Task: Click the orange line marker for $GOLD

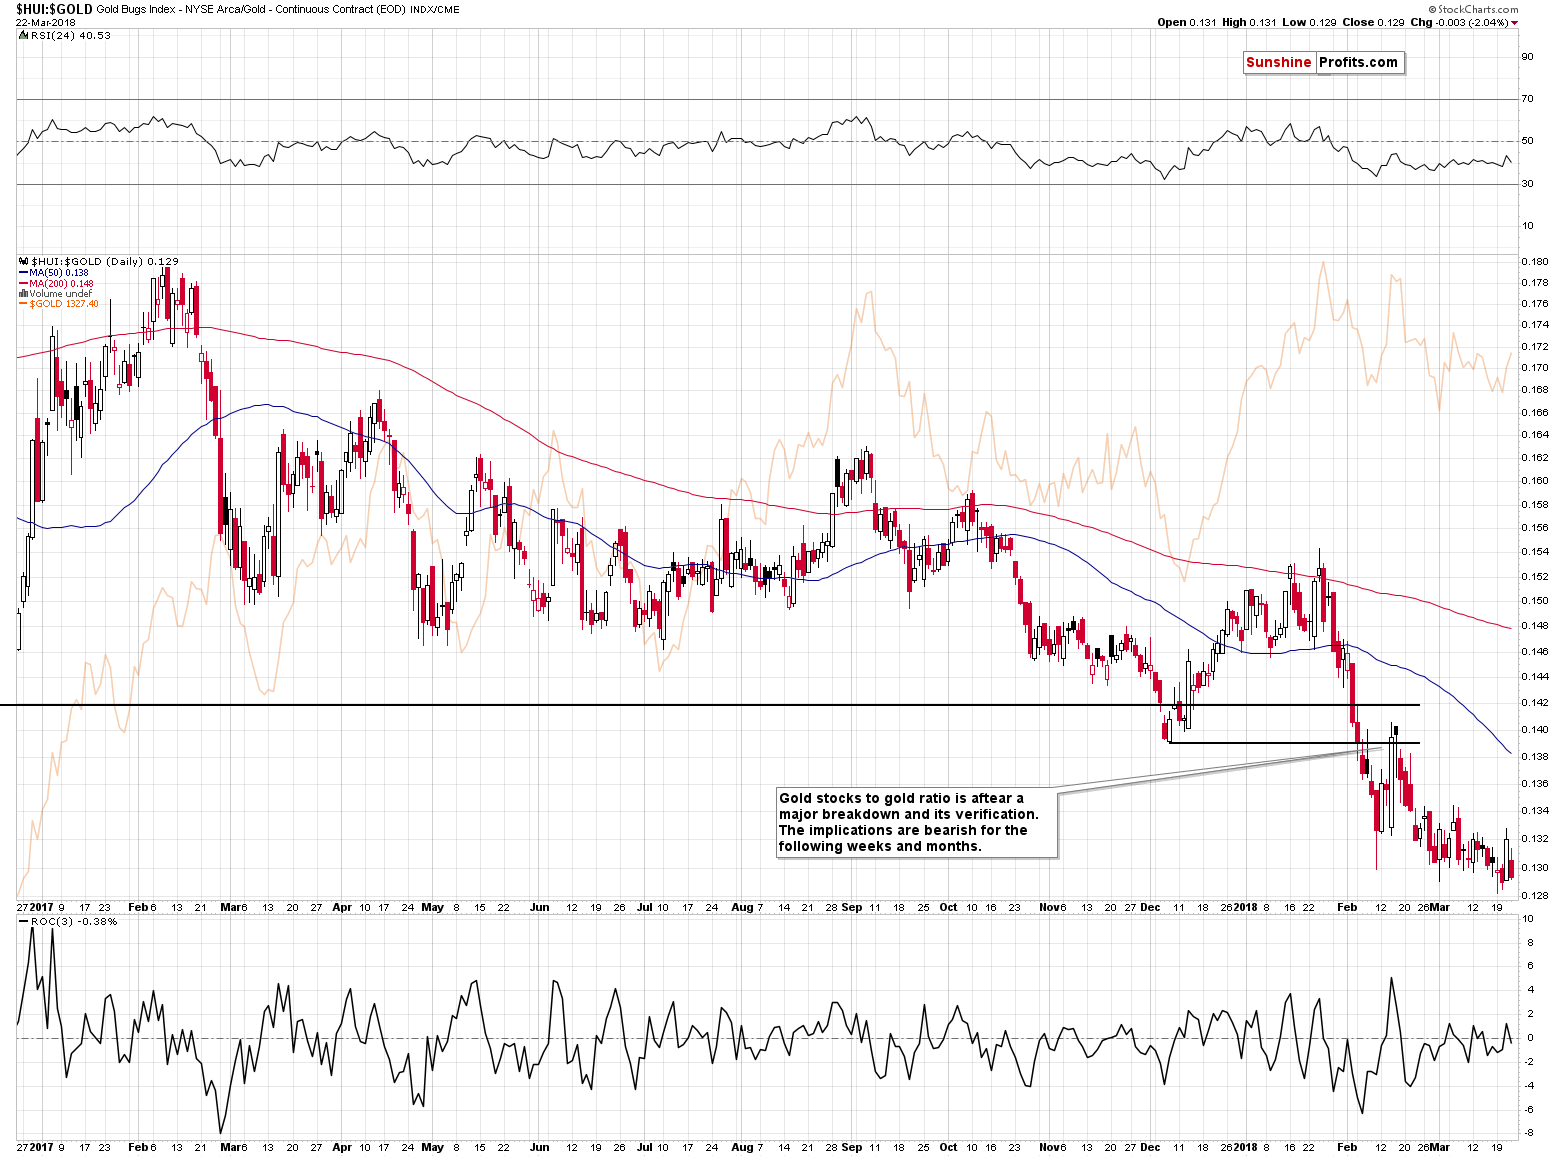Action: point(23,304)
